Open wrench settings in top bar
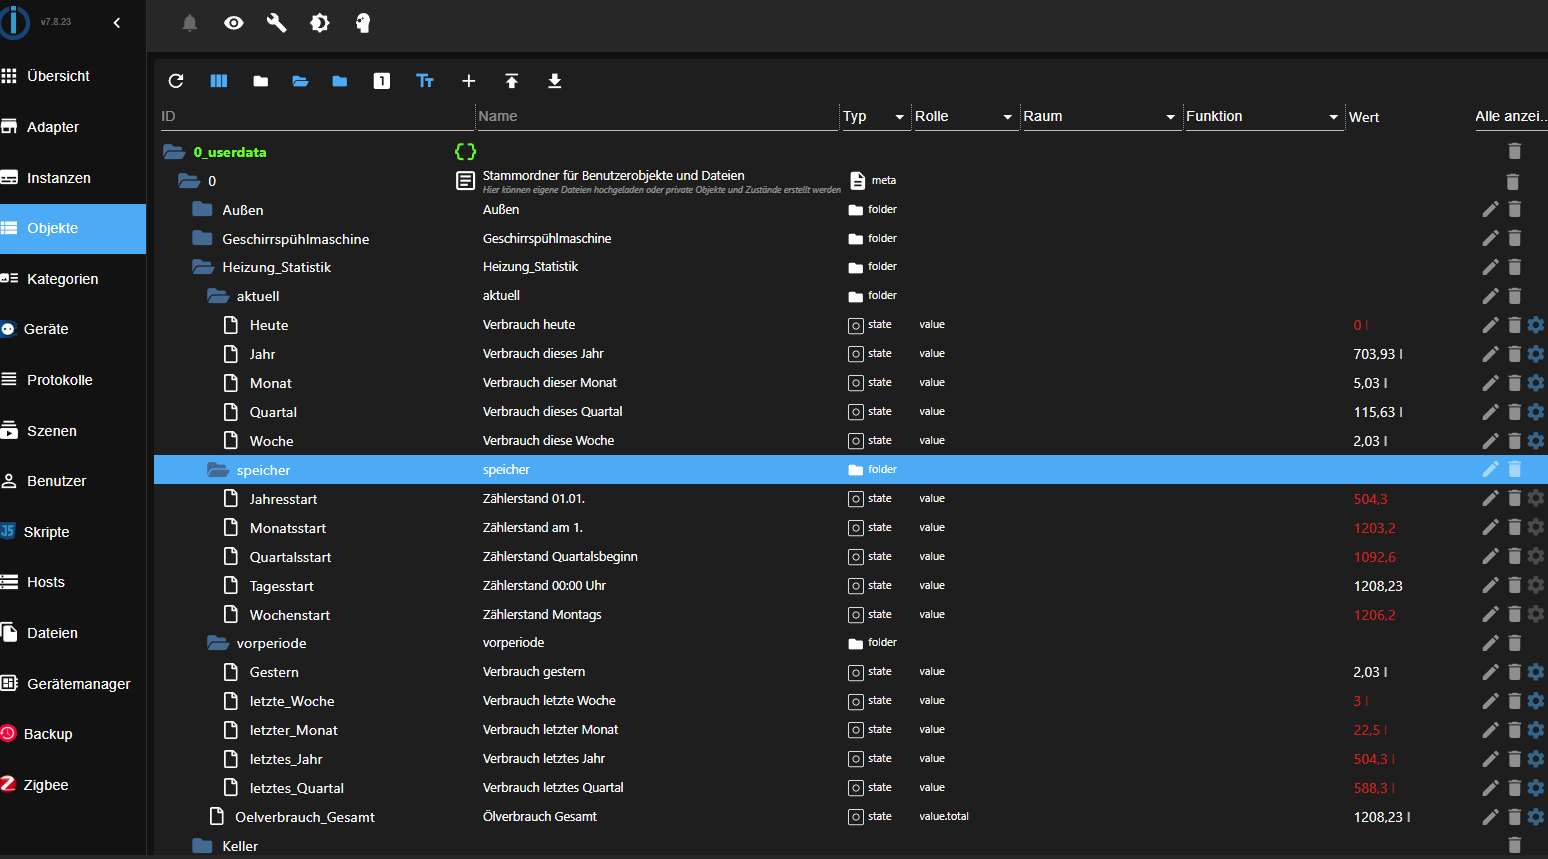The image size is (1548, 859). pyautogui.click(x=277, y=23)
